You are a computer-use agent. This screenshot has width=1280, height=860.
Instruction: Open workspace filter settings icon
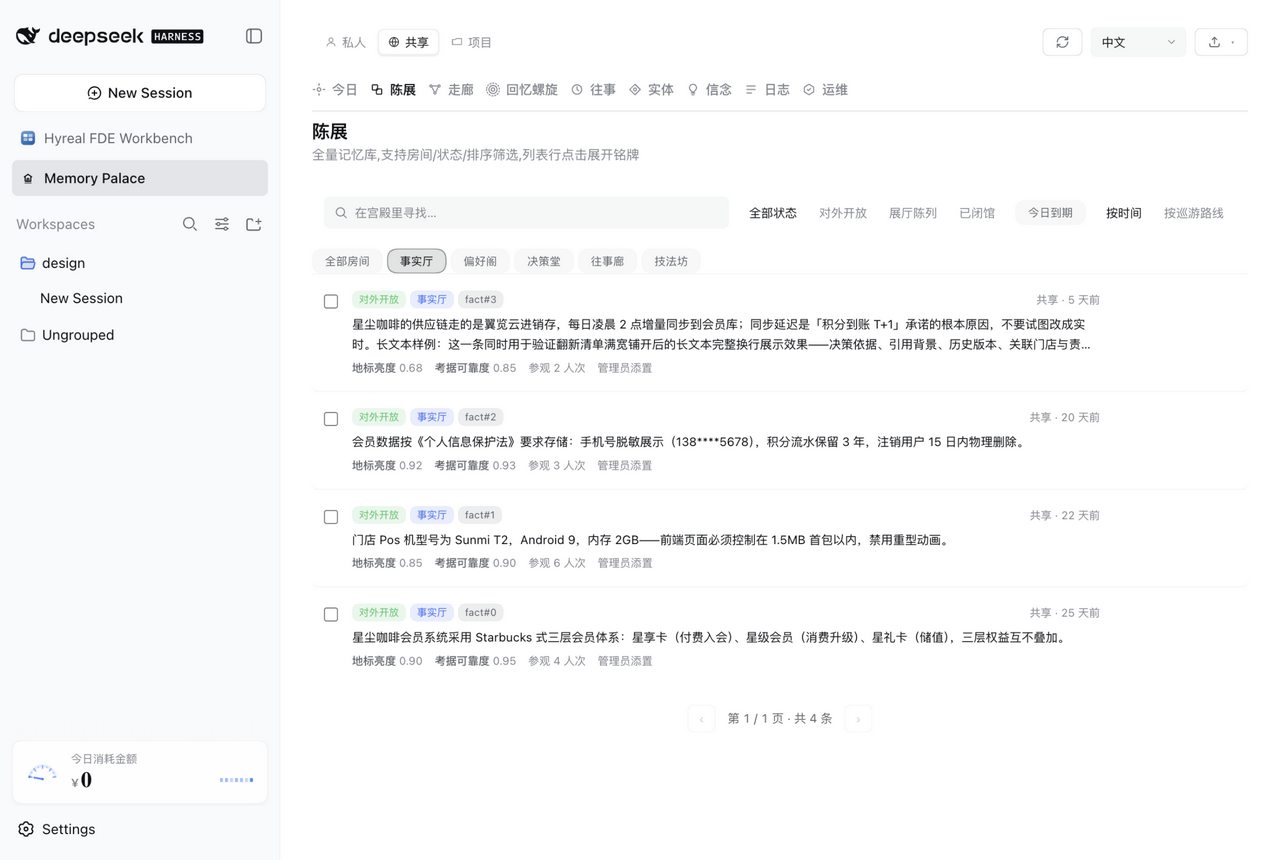coord(222,224)
